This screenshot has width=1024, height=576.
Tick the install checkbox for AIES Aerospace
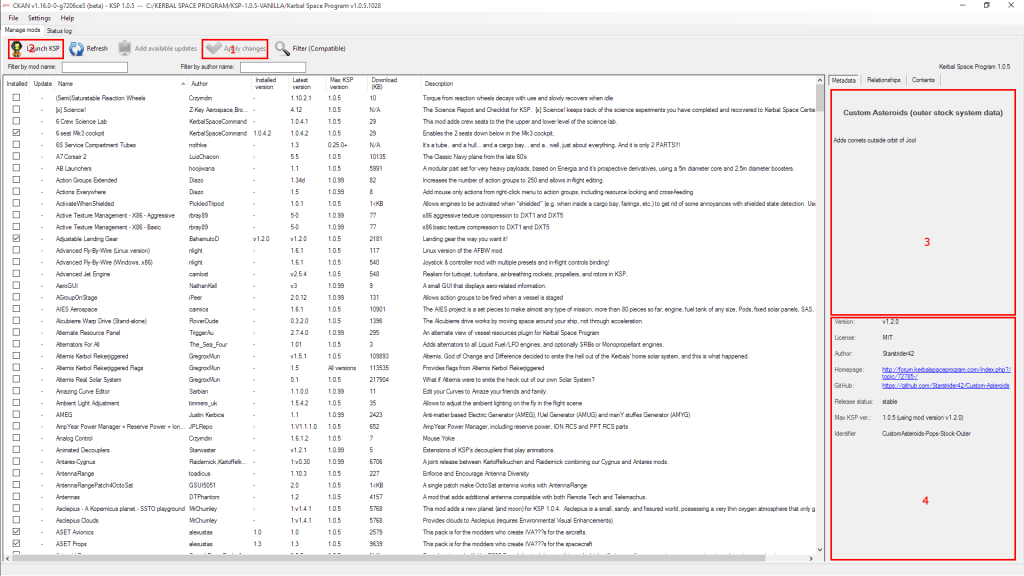(x=16, y=310)
